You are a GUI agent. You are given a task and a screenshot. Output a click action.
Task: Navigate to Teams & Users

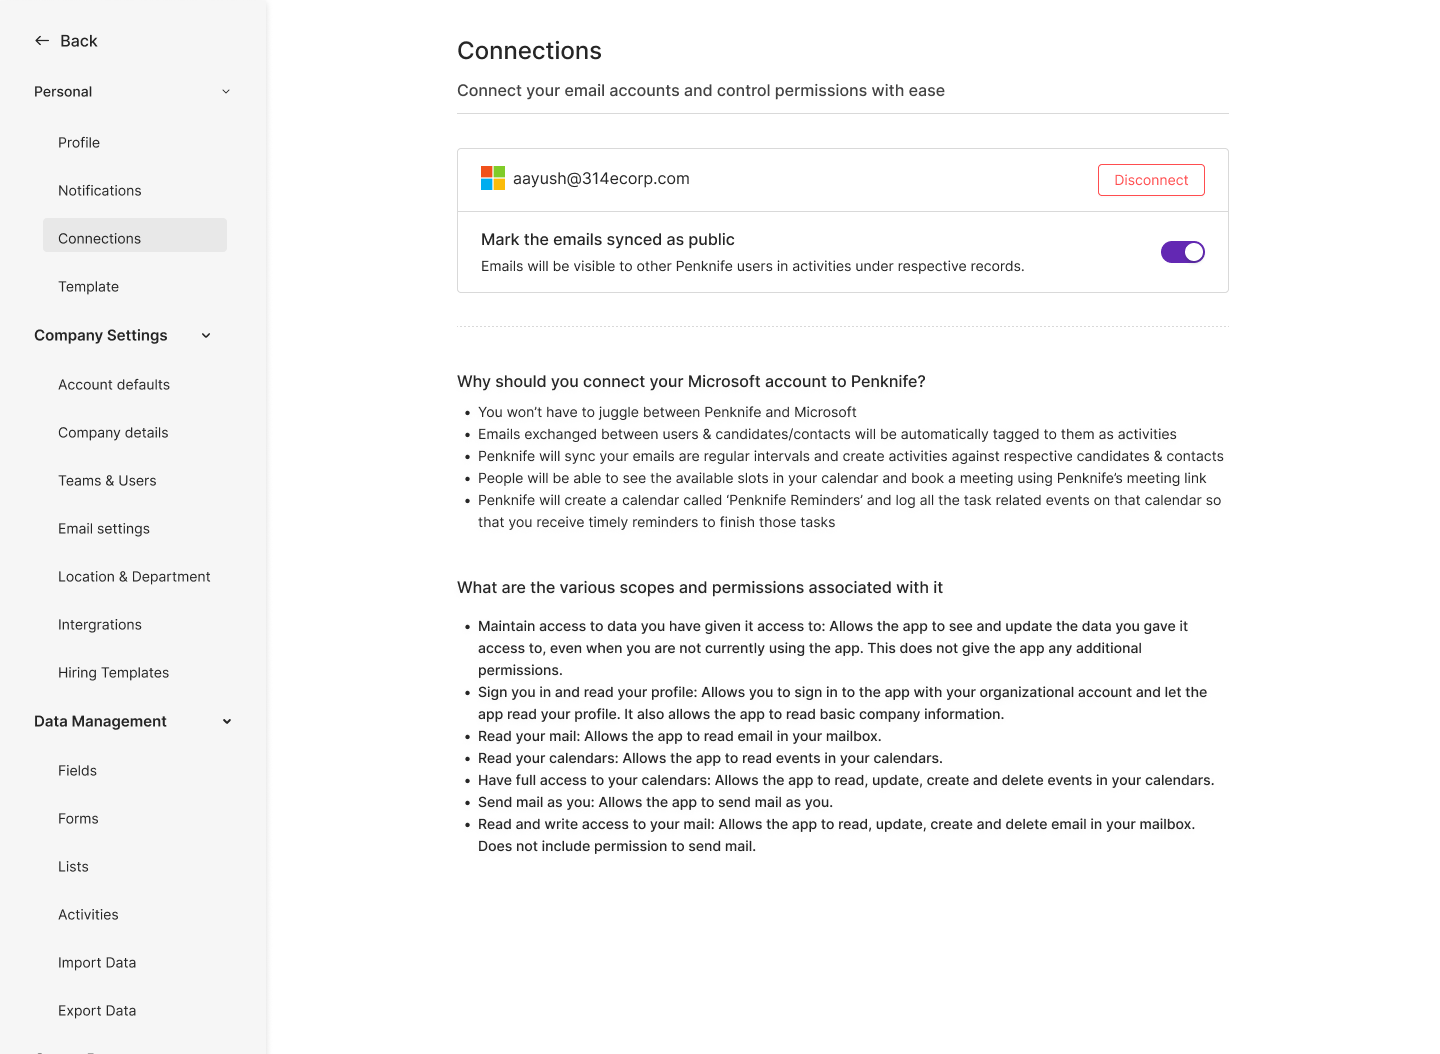107,481
